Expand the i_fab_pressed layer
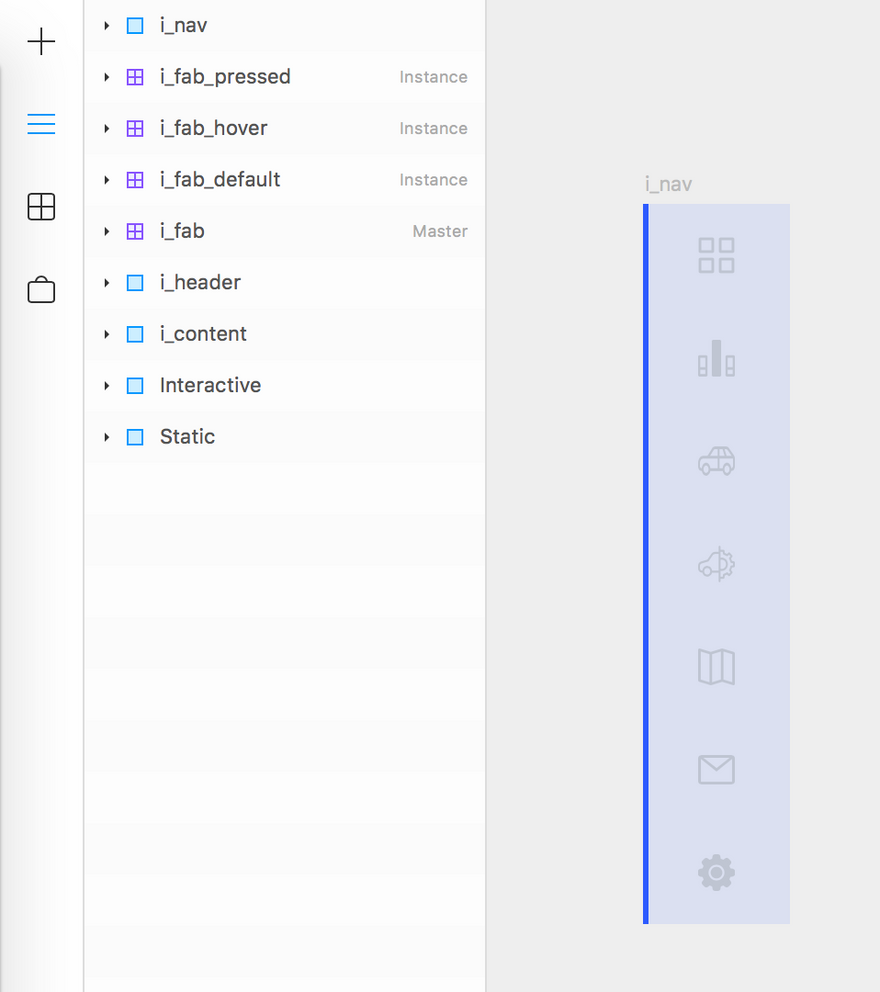Screen dimensions: 880x992 tap(106, 77)
